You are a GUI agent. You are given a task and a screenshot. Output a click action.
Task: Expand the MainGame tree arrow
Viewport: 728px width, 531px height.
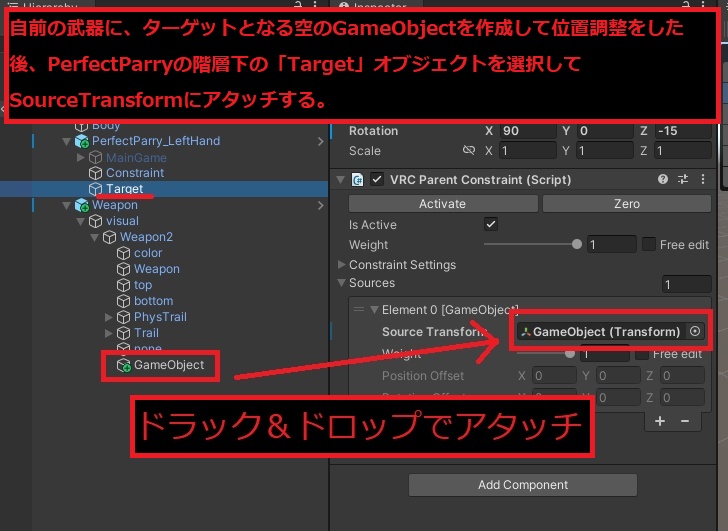point(80,158)
